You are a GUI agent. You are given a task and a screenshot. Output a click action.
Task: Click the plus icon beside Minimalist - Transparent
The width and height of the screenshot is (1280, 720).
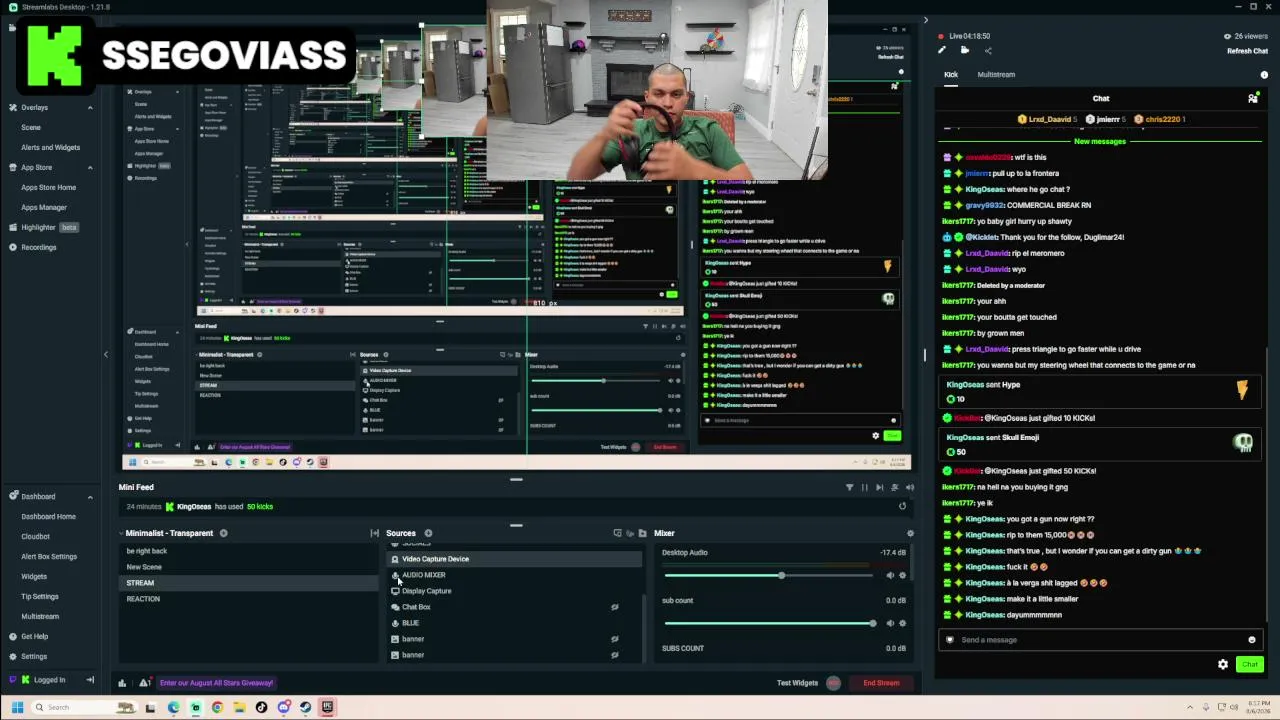pyautogui.click(x=223, y=533)
